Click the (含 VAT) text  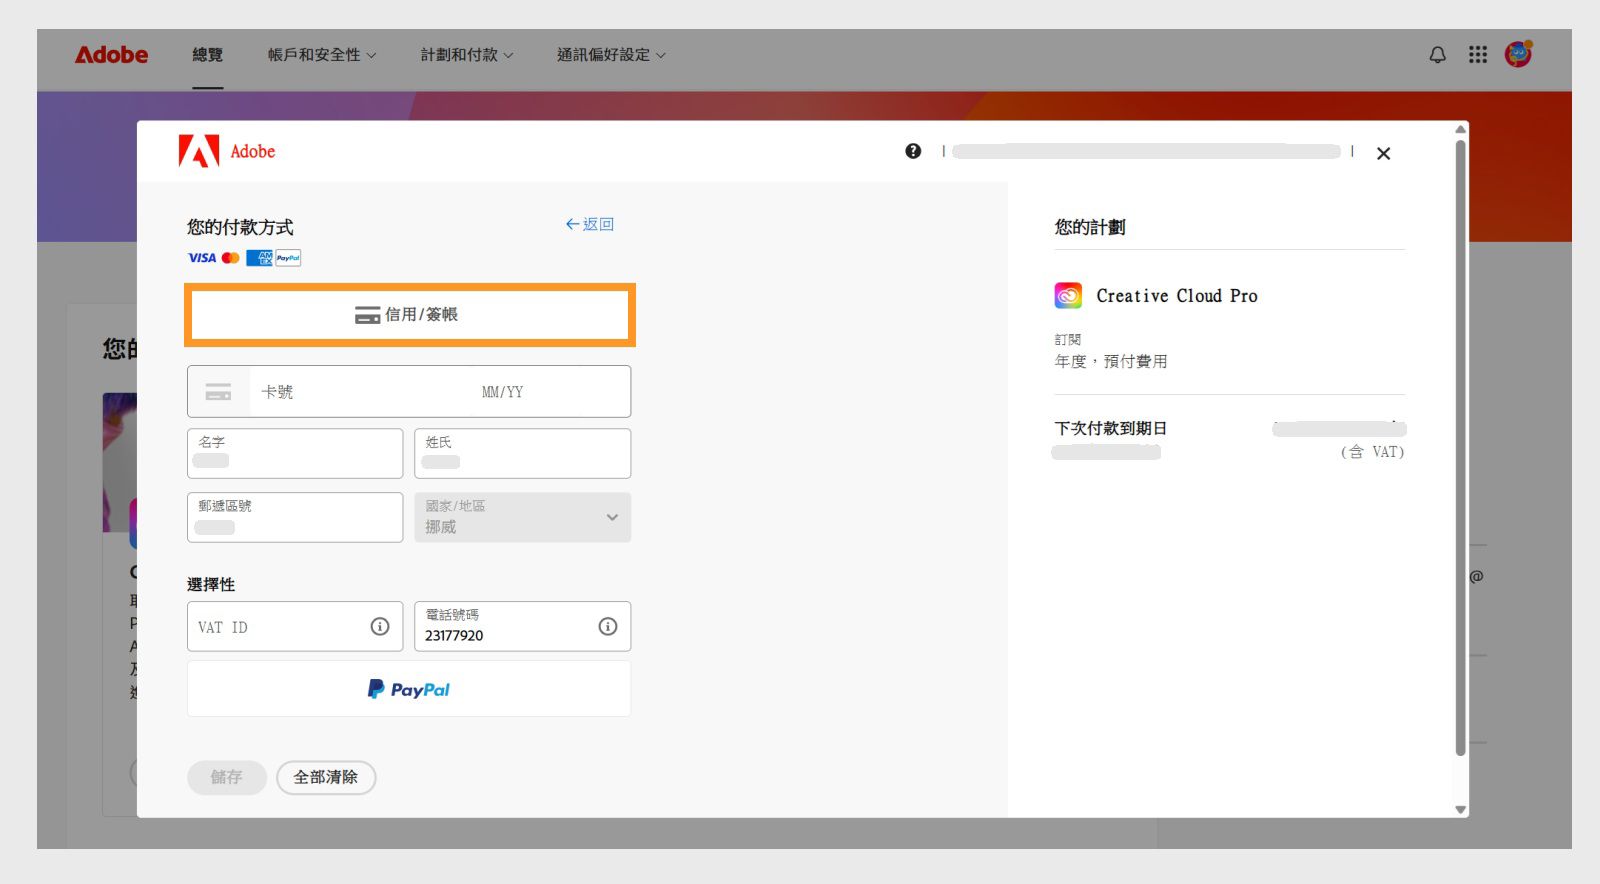(1372, 452)
